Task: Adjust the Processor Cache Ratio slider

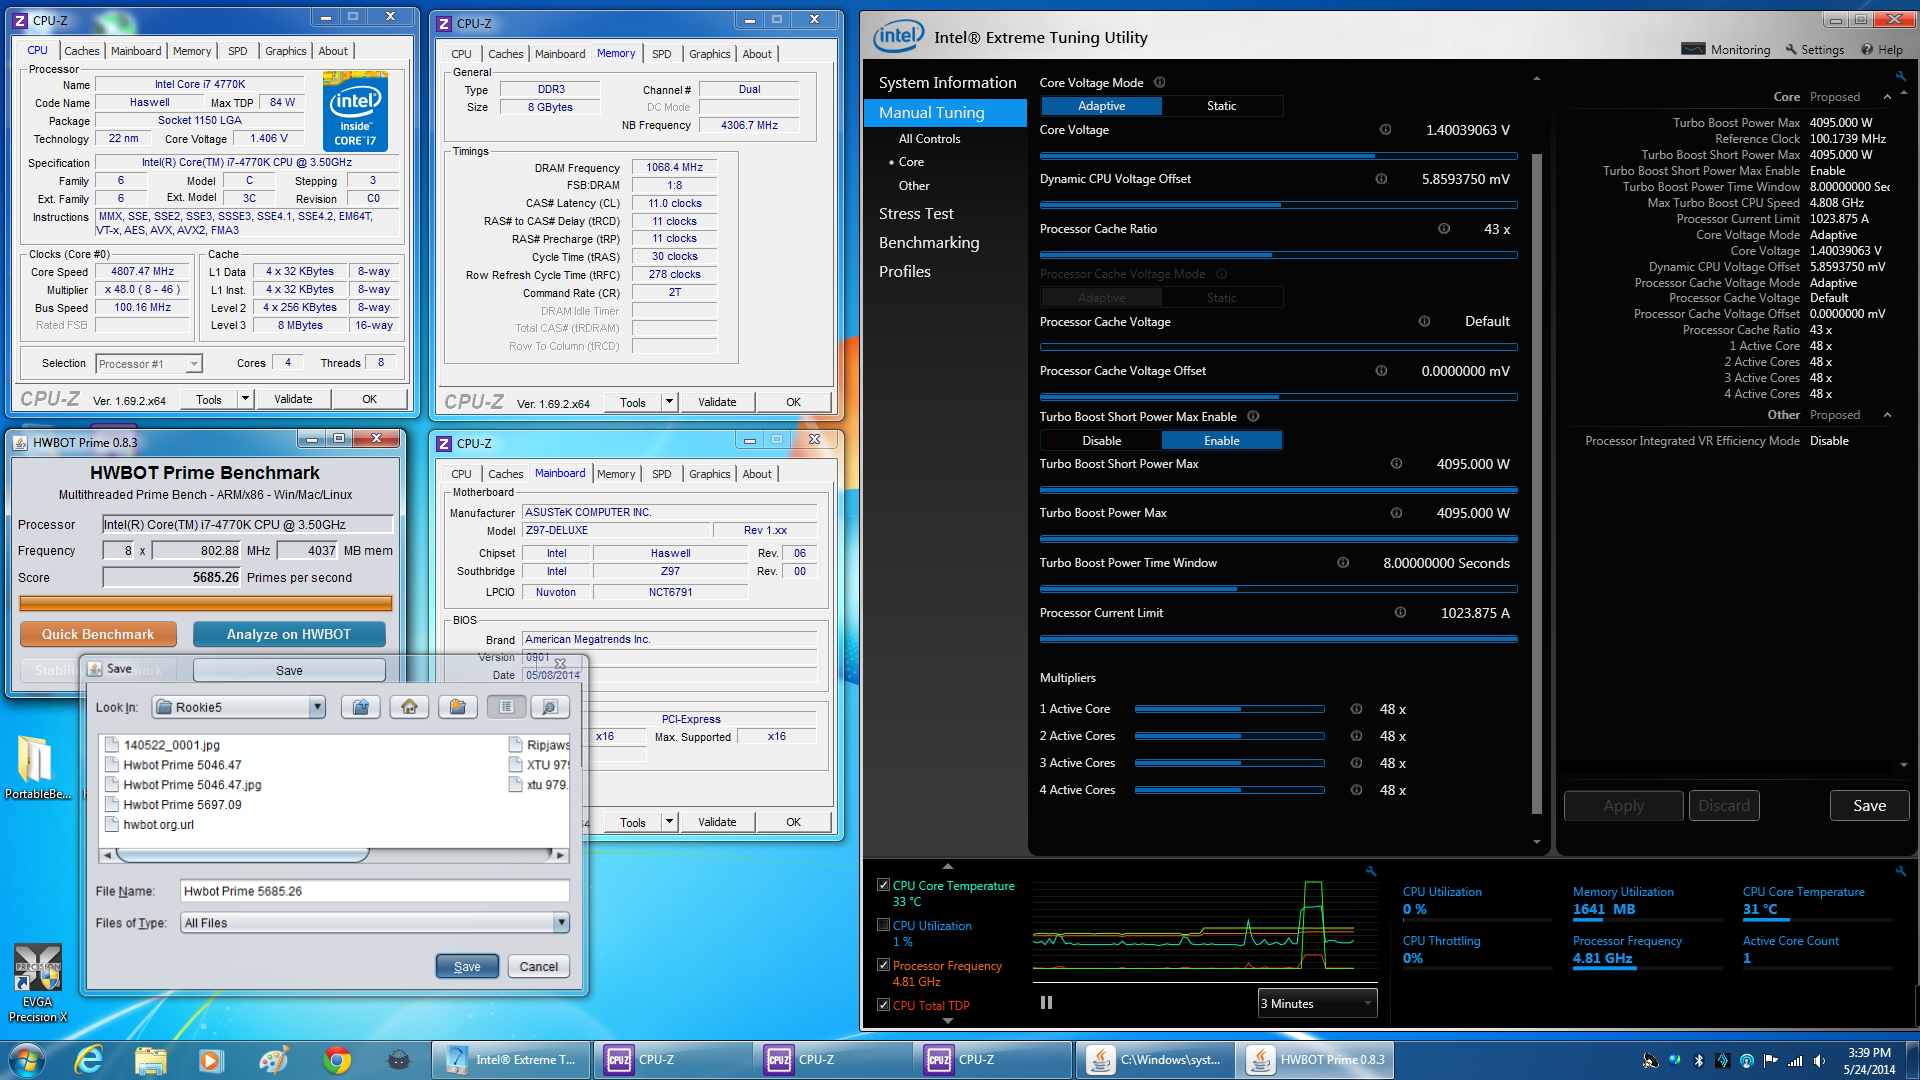Action: 1278,255
